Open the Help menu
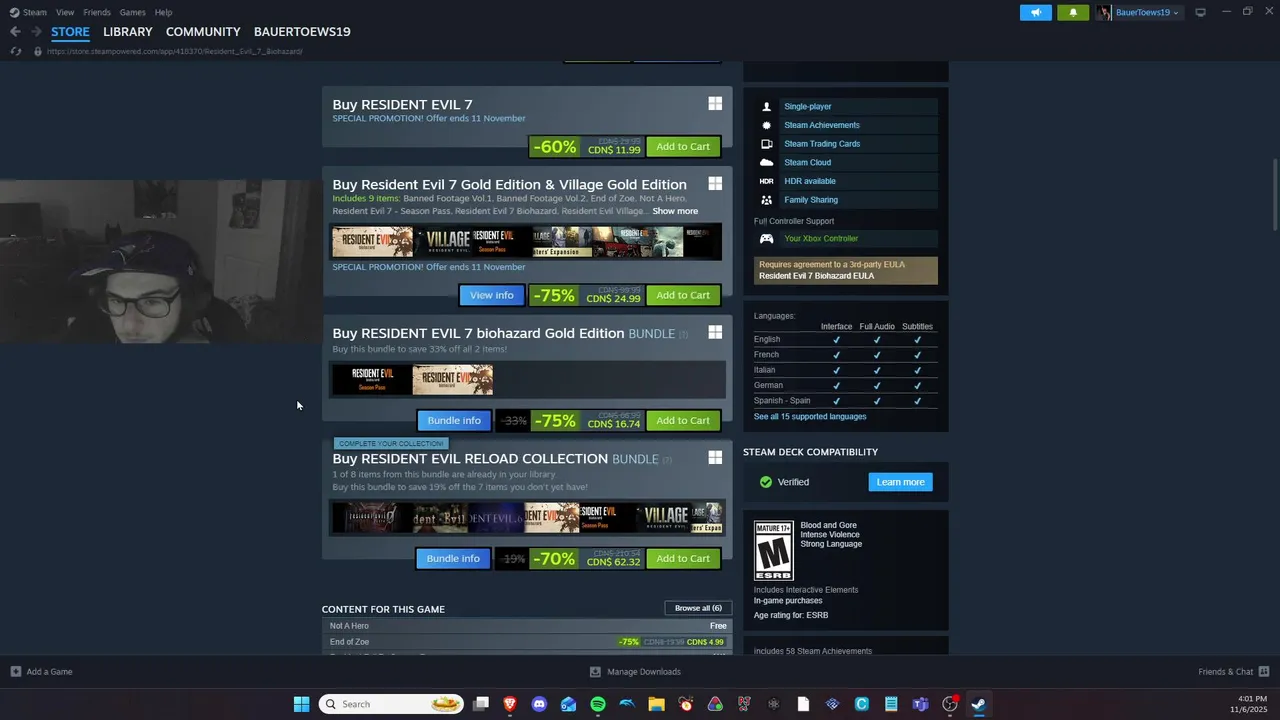Image resolution: width=1280 pixels, height=720 pixels. point(163,12)
